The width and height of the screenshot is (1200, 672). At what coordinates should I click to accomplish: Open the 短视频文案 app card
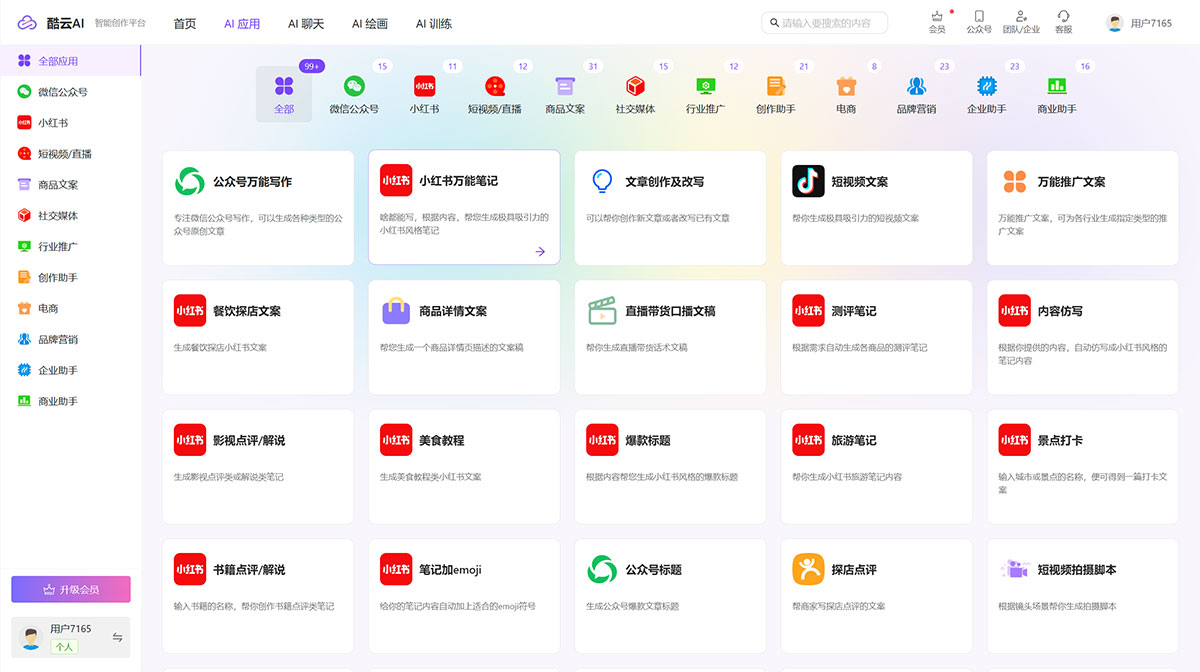[876, 208]
